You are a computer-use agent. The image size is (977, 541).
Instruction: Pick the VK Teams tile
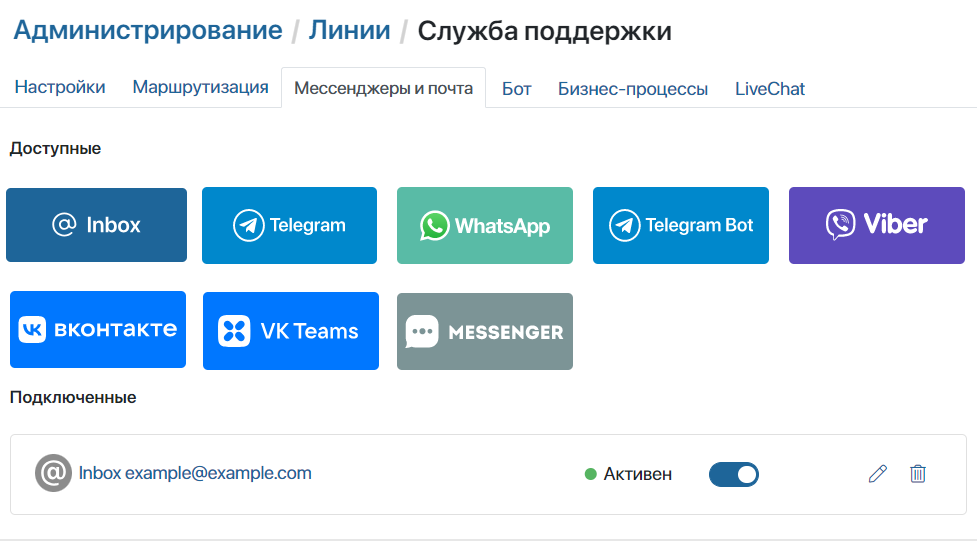point(291,331)
